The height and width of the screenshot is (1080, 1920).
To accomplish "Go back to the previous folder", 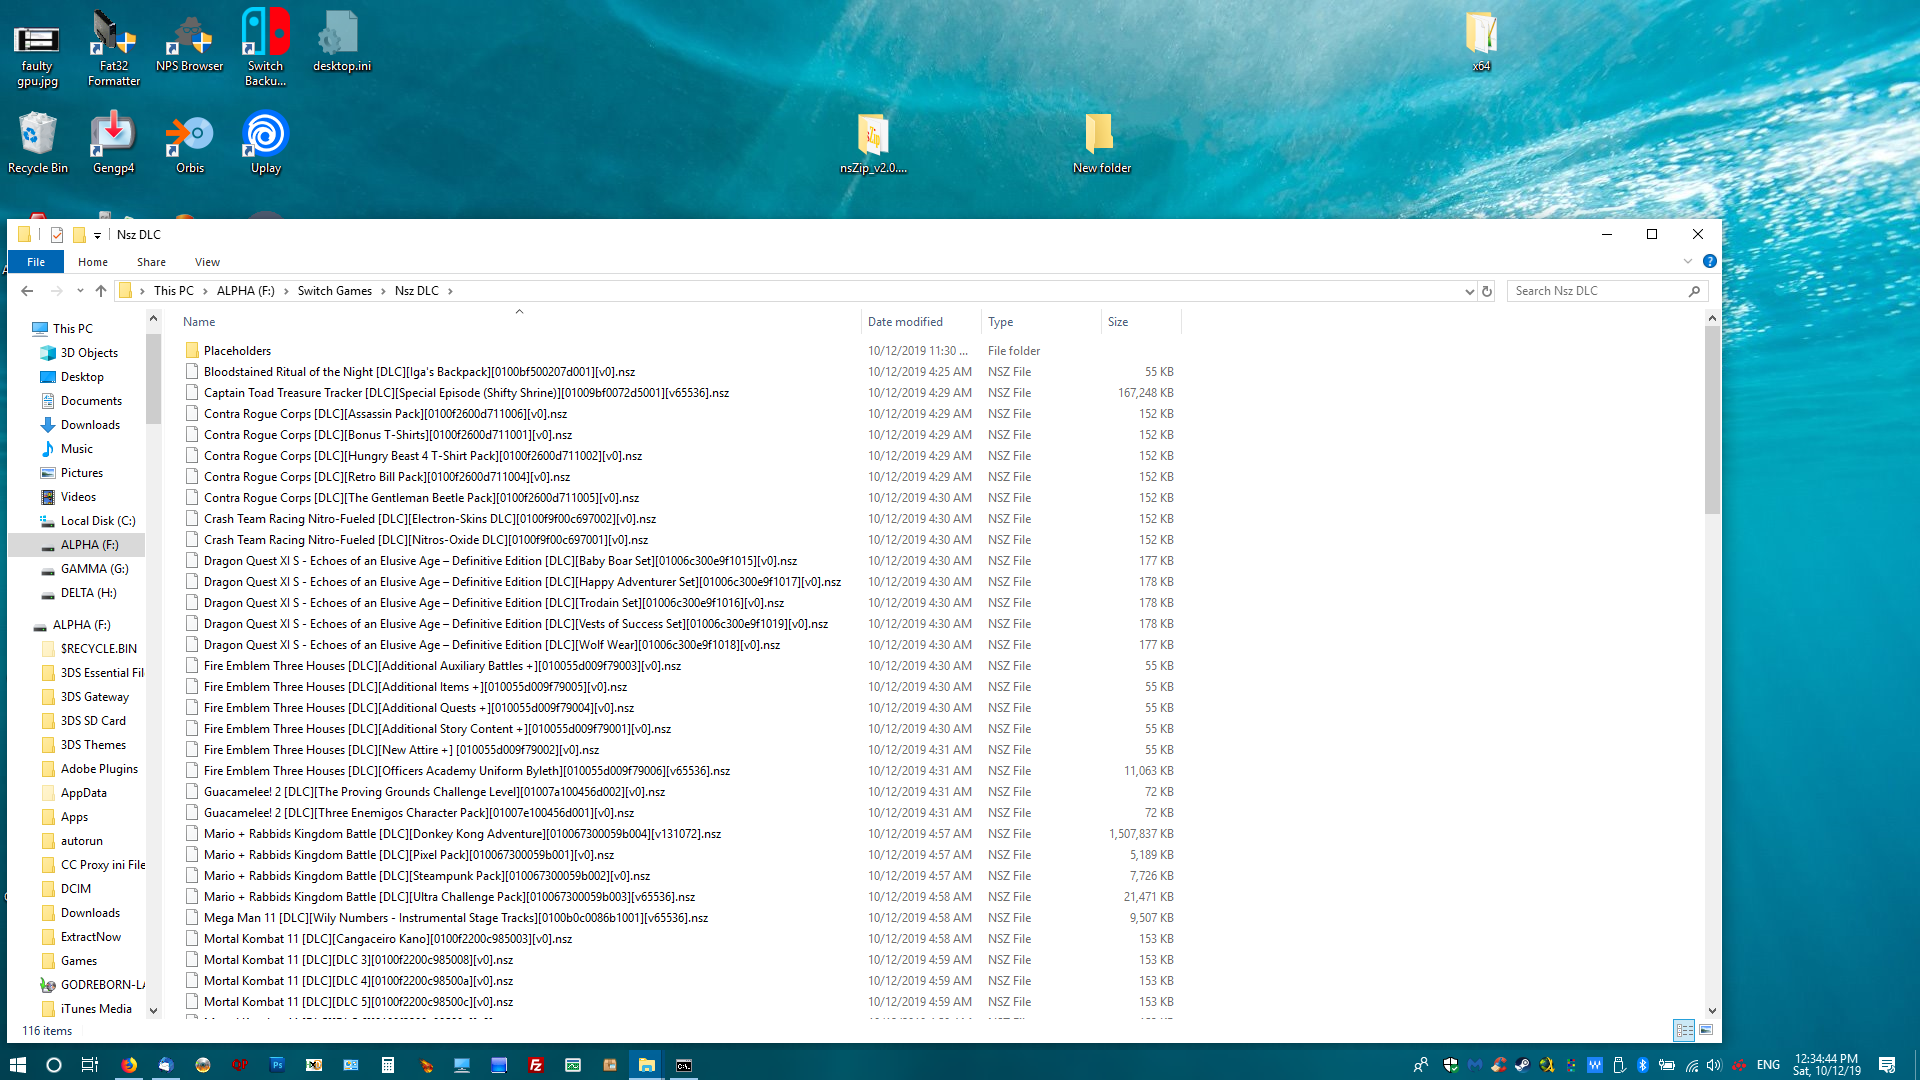I will pos(27,291).
